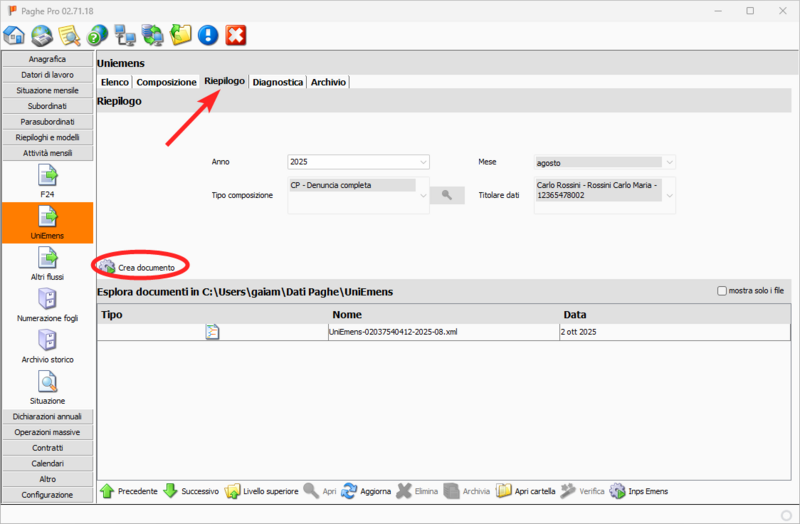Open Numerazione fogli in the sidebar
This screenshot has height=524, width=800.
[48, 305]
